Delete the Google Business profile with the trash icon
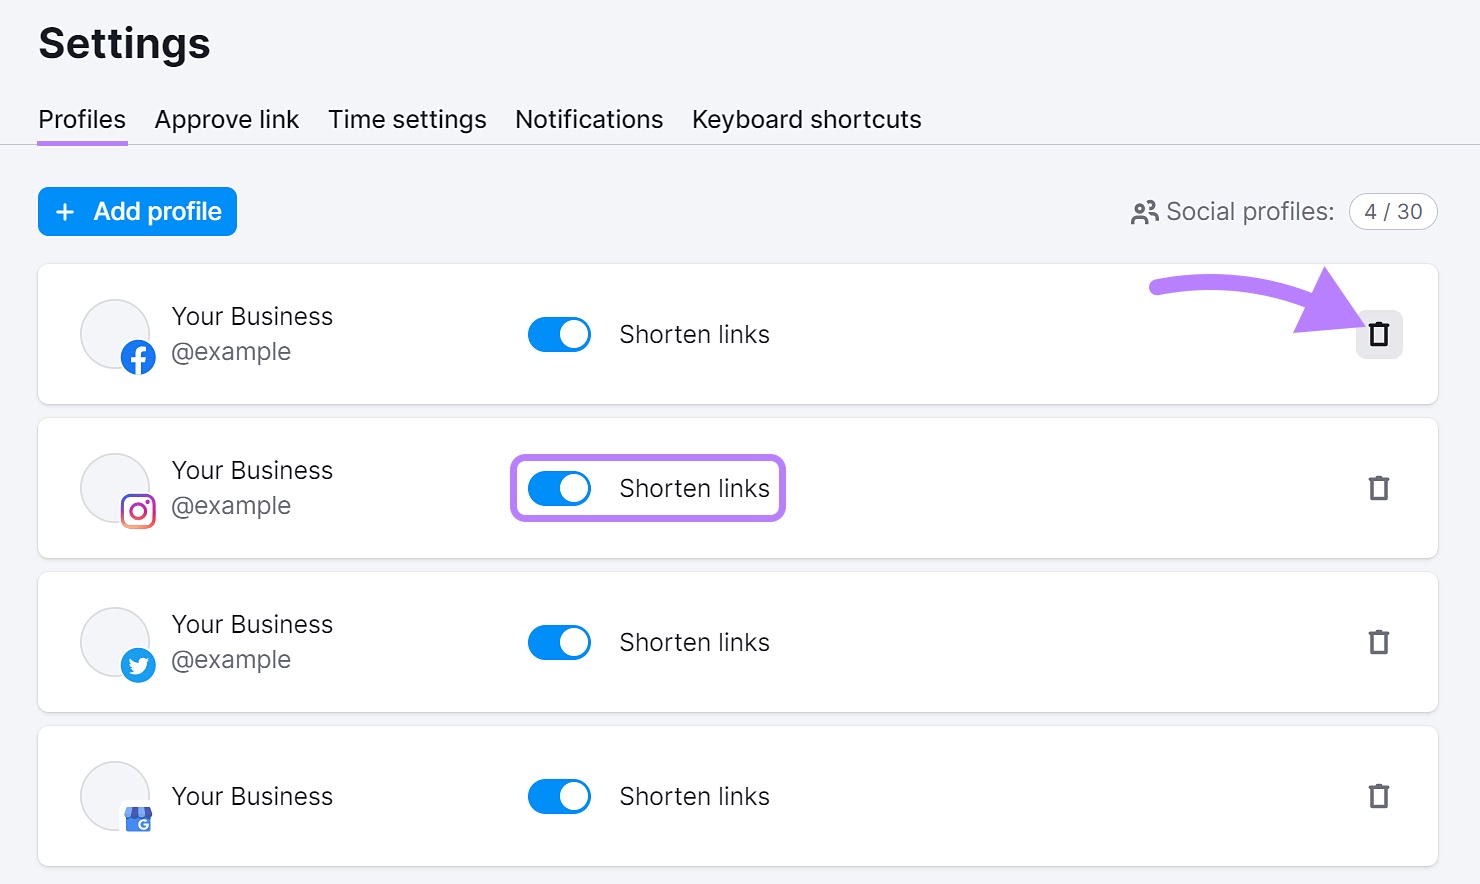This screenshot has width=1480, height=884. (1379, 796)
